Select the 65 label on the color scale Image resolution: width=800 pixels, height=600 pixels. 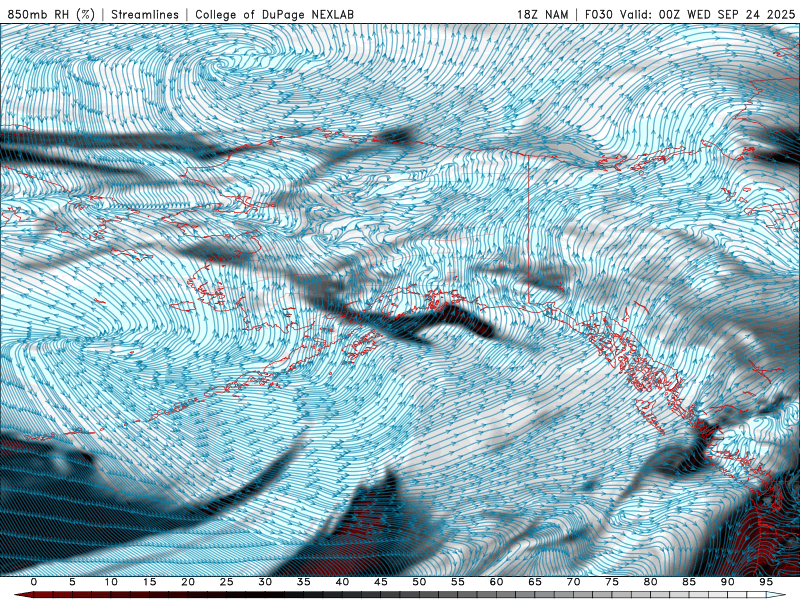click(x=535, y=582)
